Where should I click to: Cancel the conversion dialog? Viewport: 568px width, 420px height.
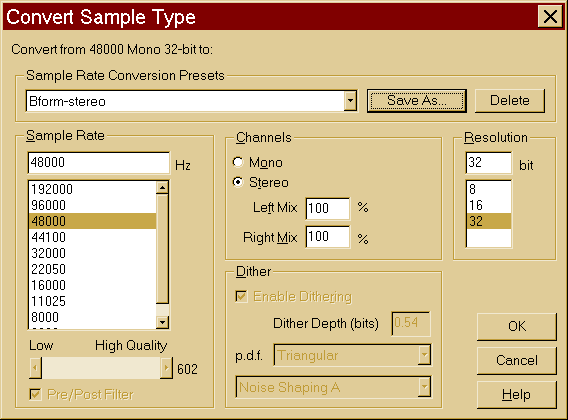517,361
